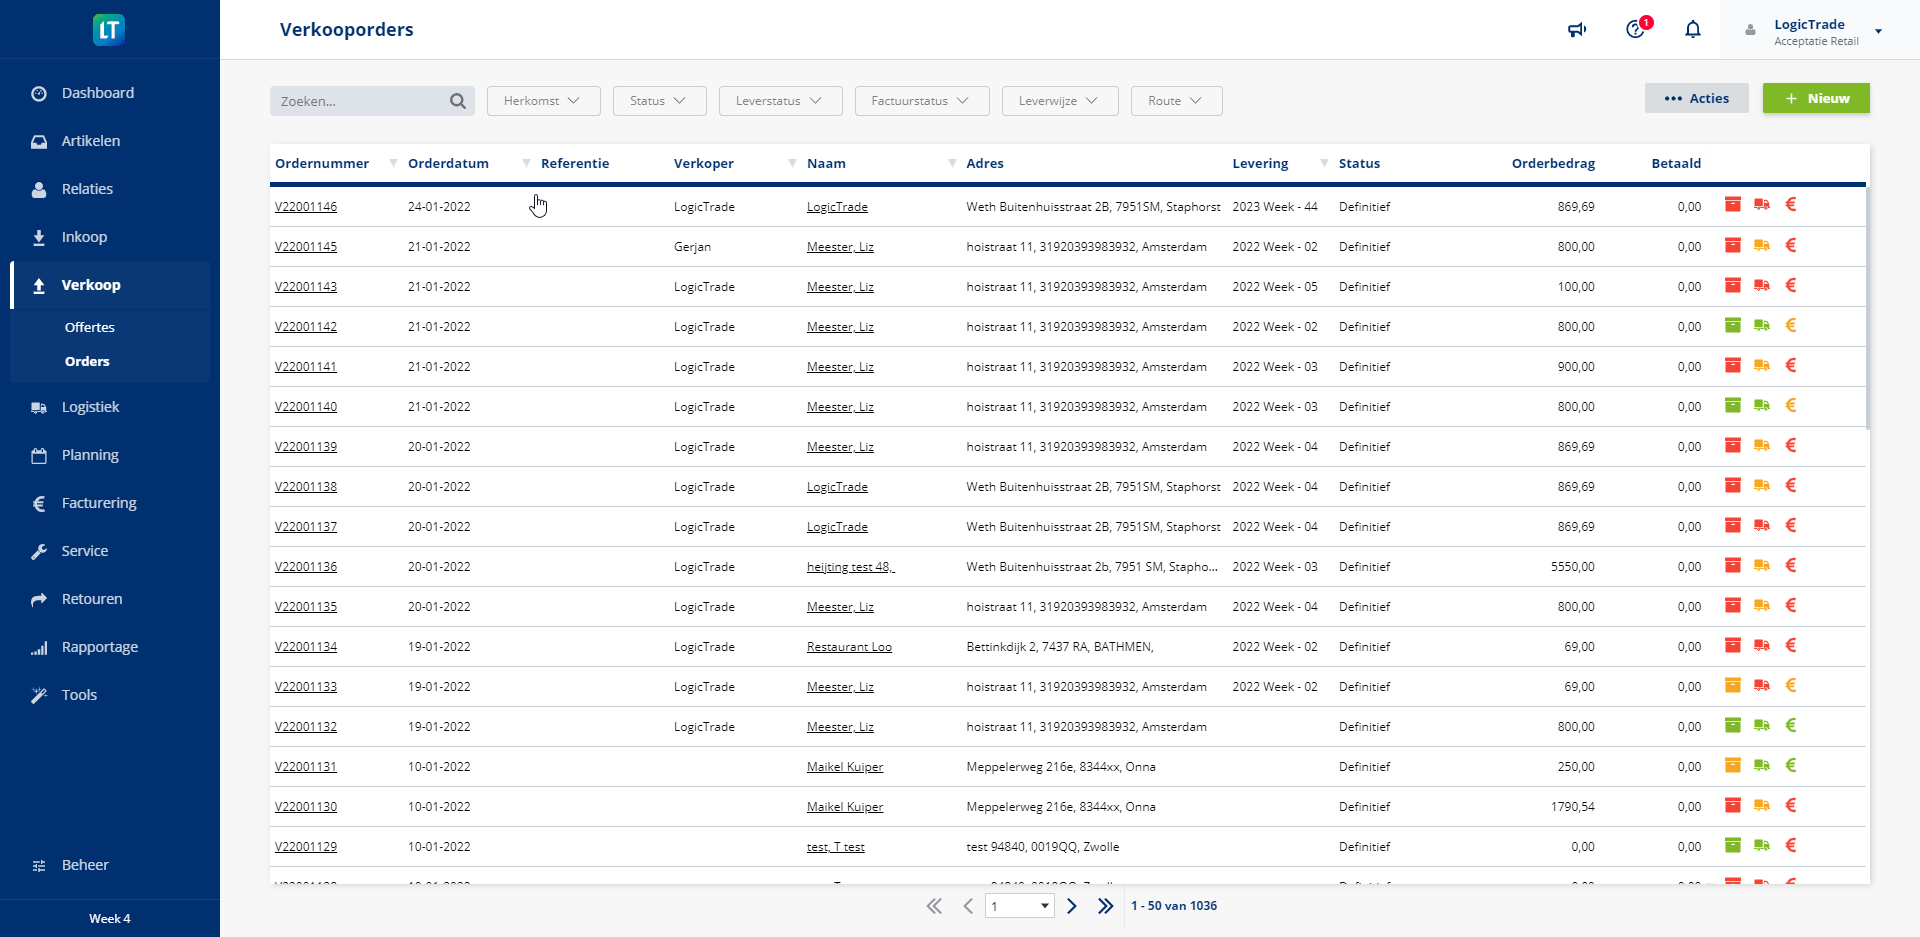The image size is (1920, 937).
Task: Open the help icon with notification badge
Action: (1636, 30)
